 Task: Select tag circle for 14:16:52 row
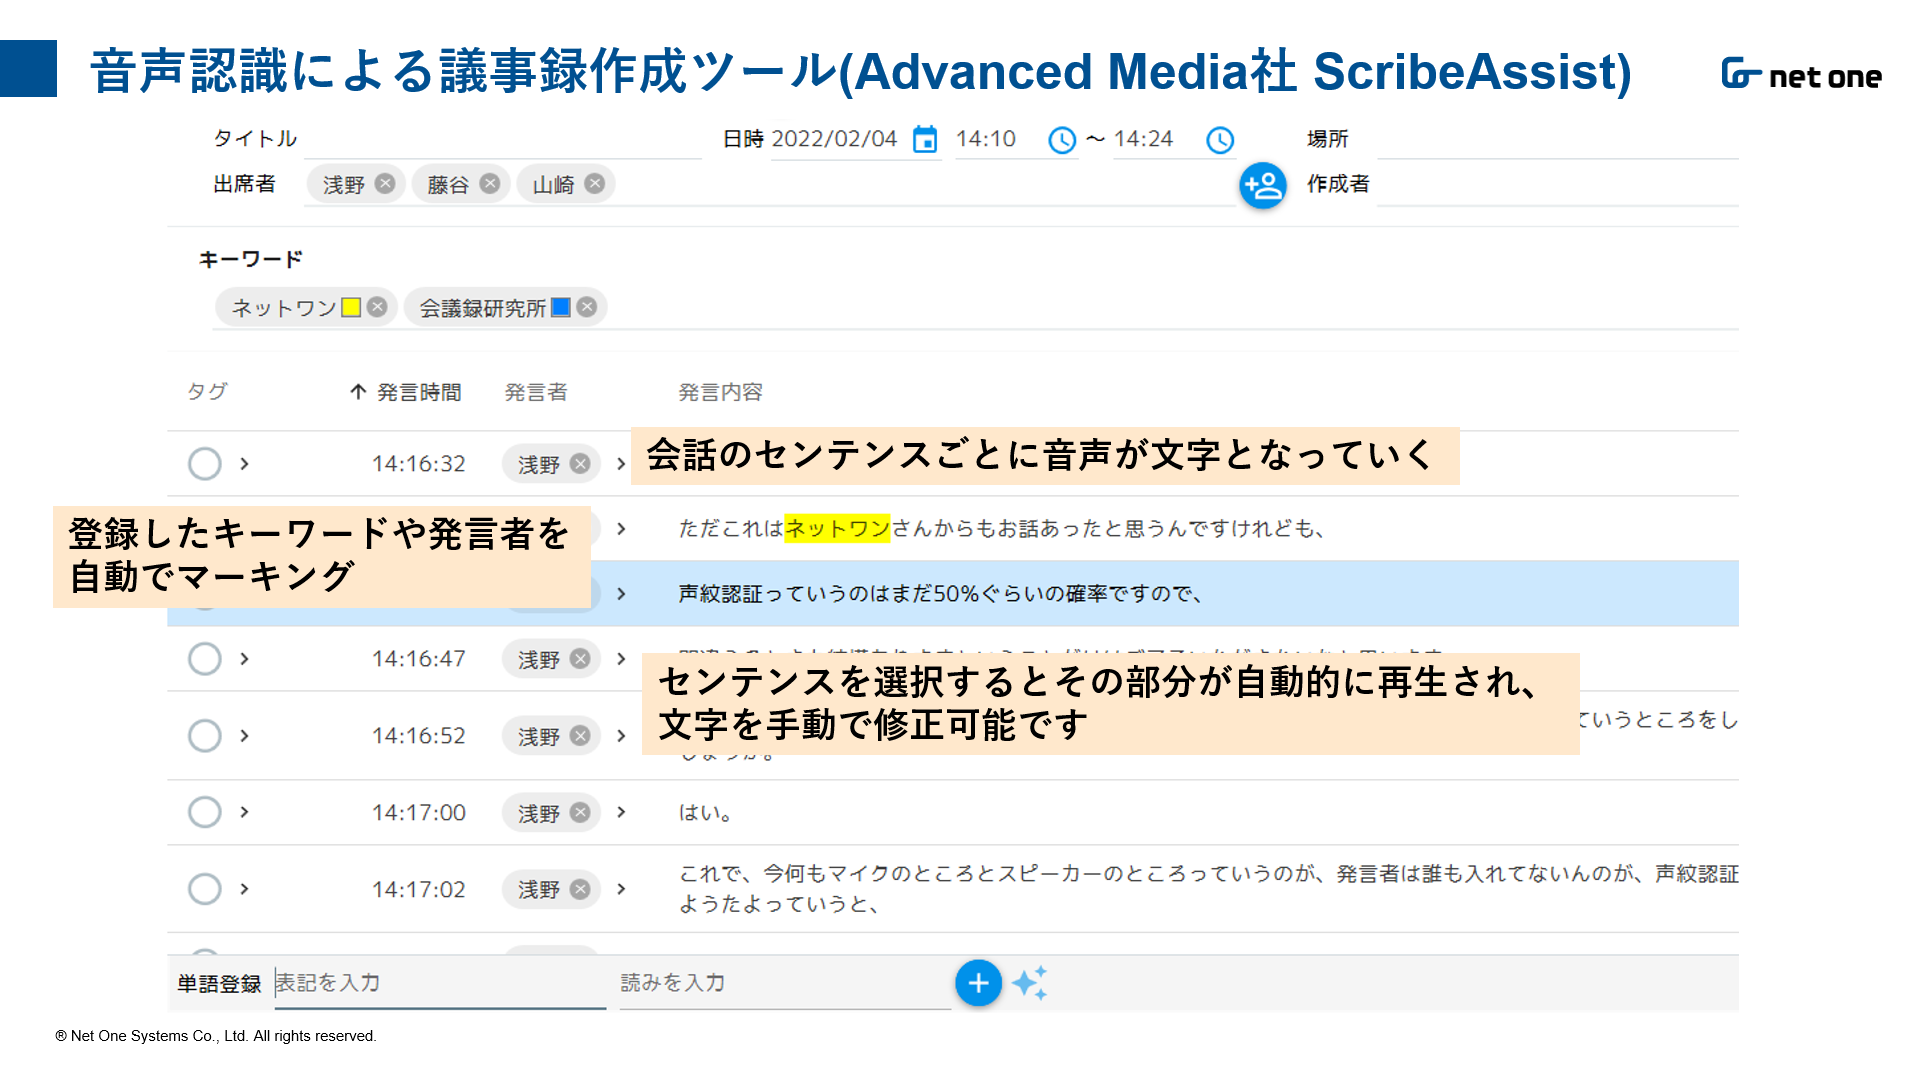click(x=205, y=736)
